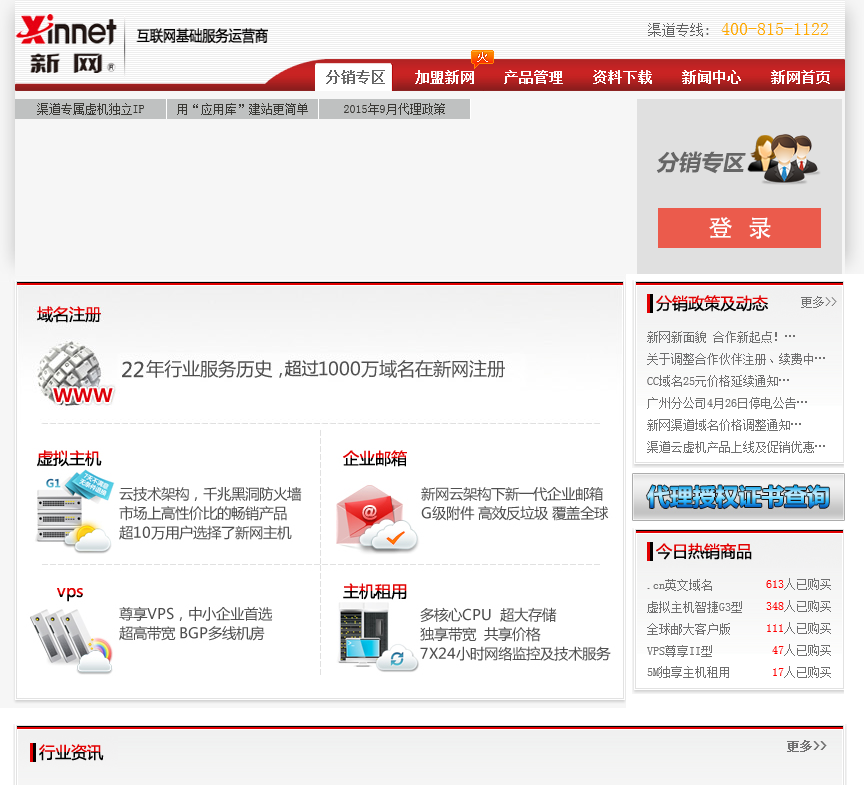This screenshot has height=785, width=864.
Task: Expand 更多>> in 行业资讯 section
Action: 806,746
